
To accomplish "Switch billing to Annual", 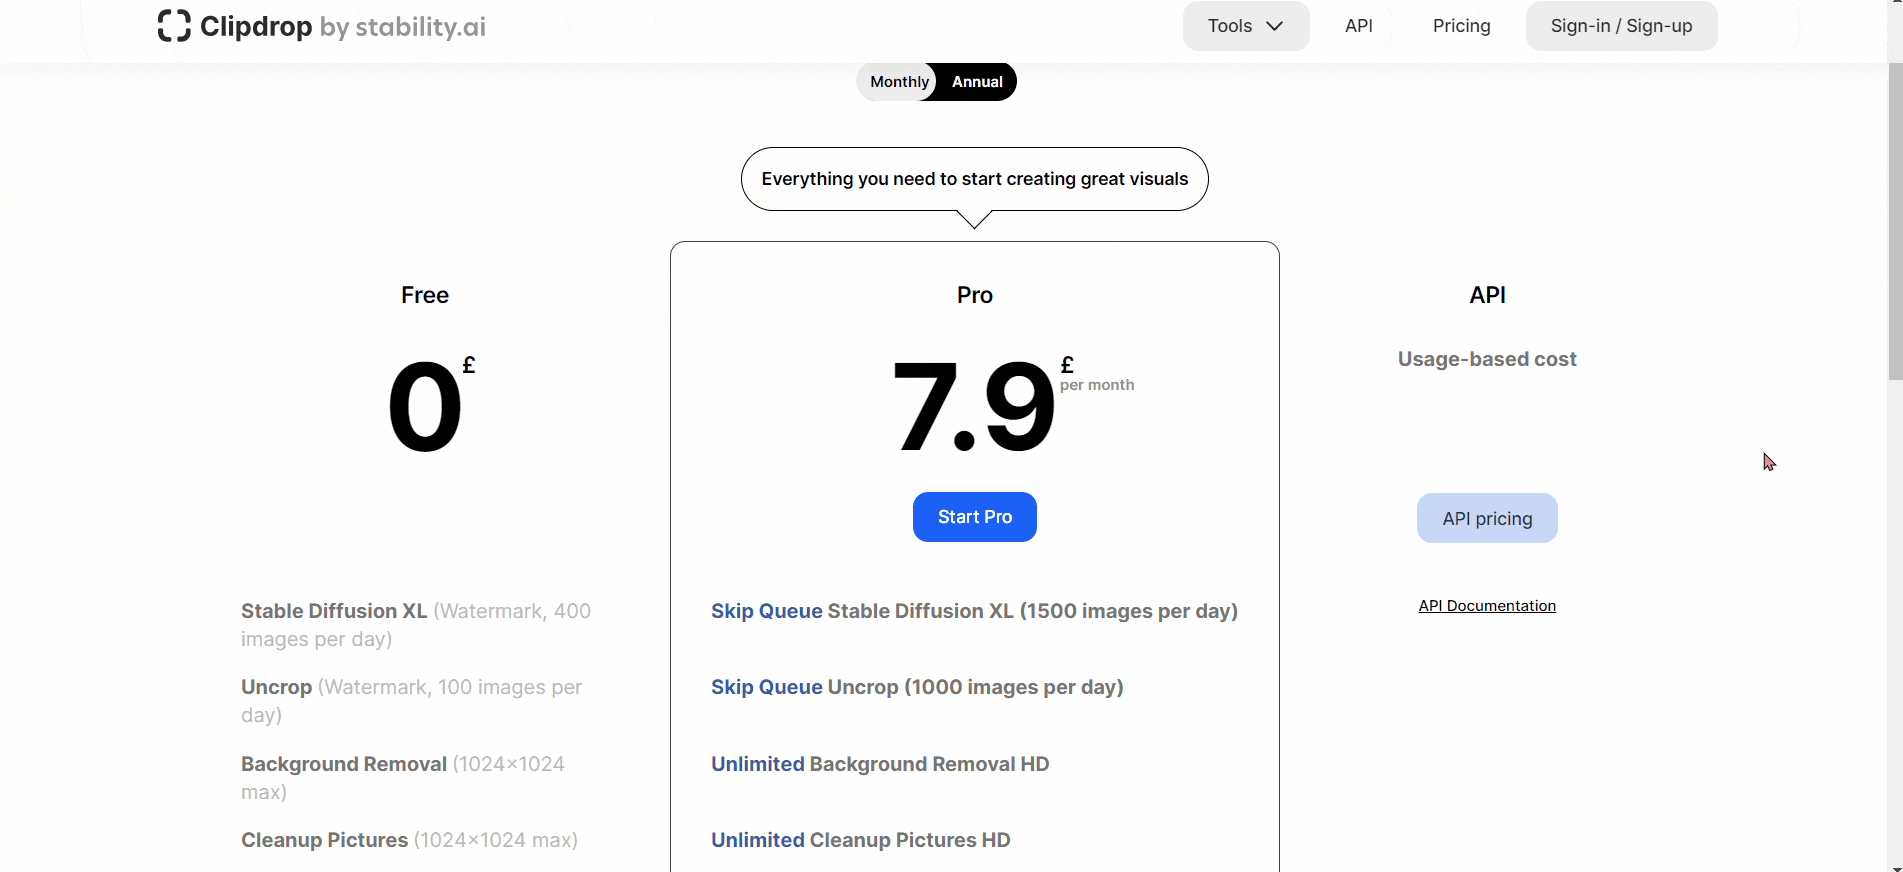I will 977,82.
